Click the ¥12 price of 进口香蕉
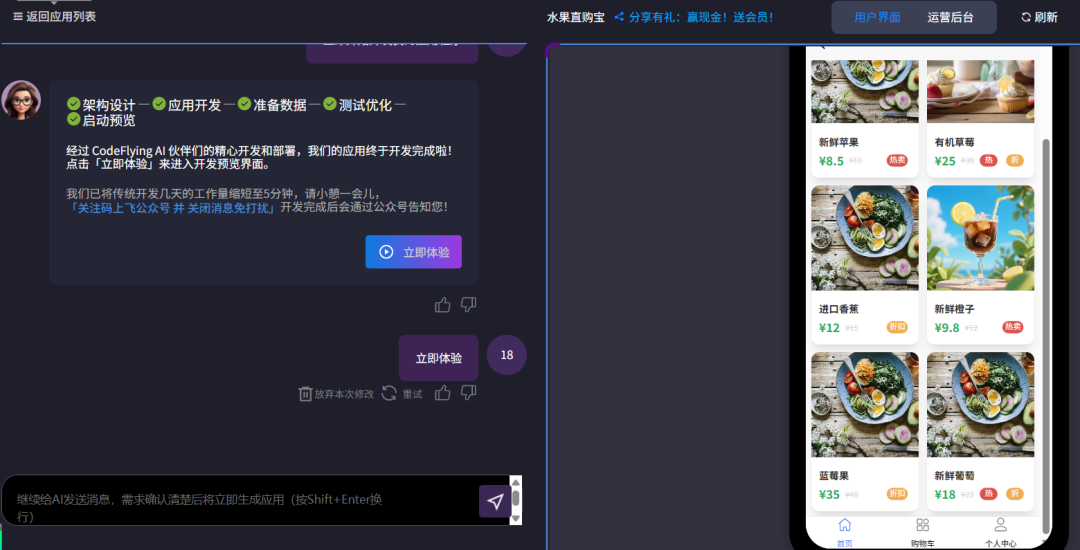The height and width of the screenshot is (550, 1080). 829,328
